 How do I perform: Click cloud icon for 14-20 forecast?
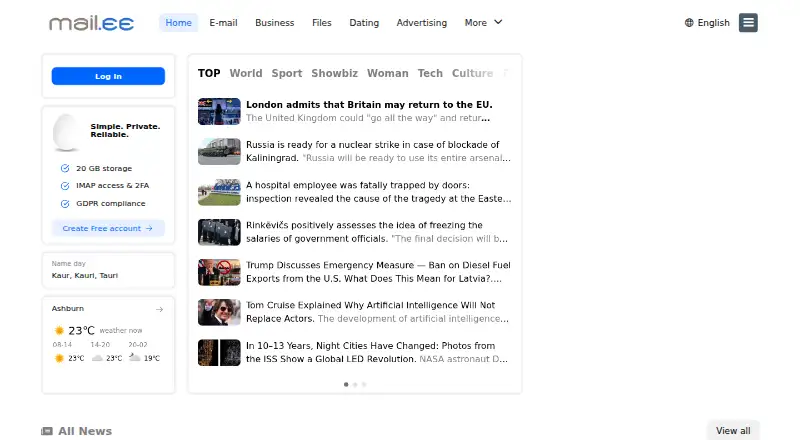[x=97, y=358]
